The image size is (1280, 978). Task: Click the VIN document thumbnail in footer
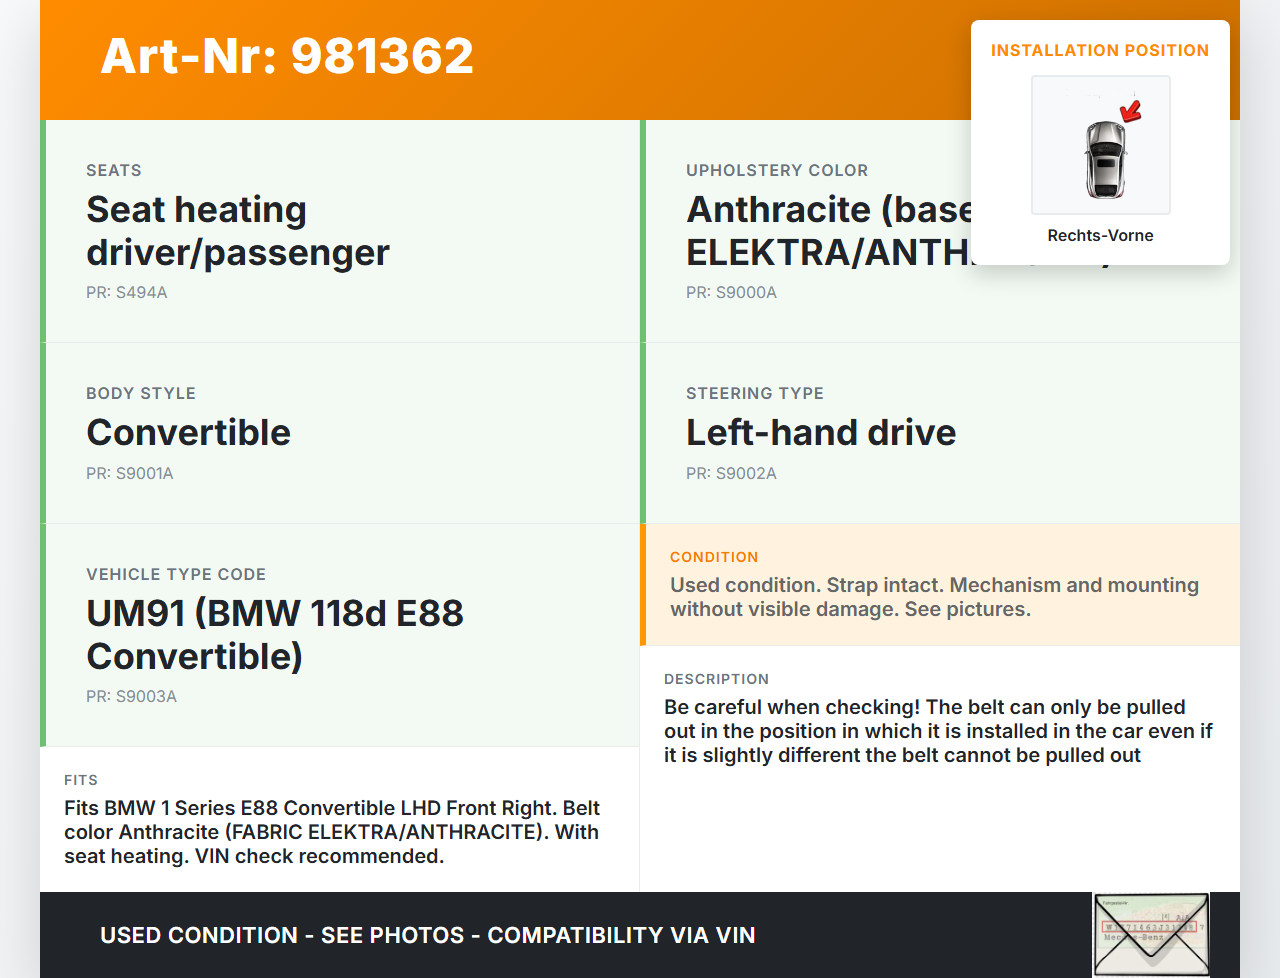[1151, 934]
